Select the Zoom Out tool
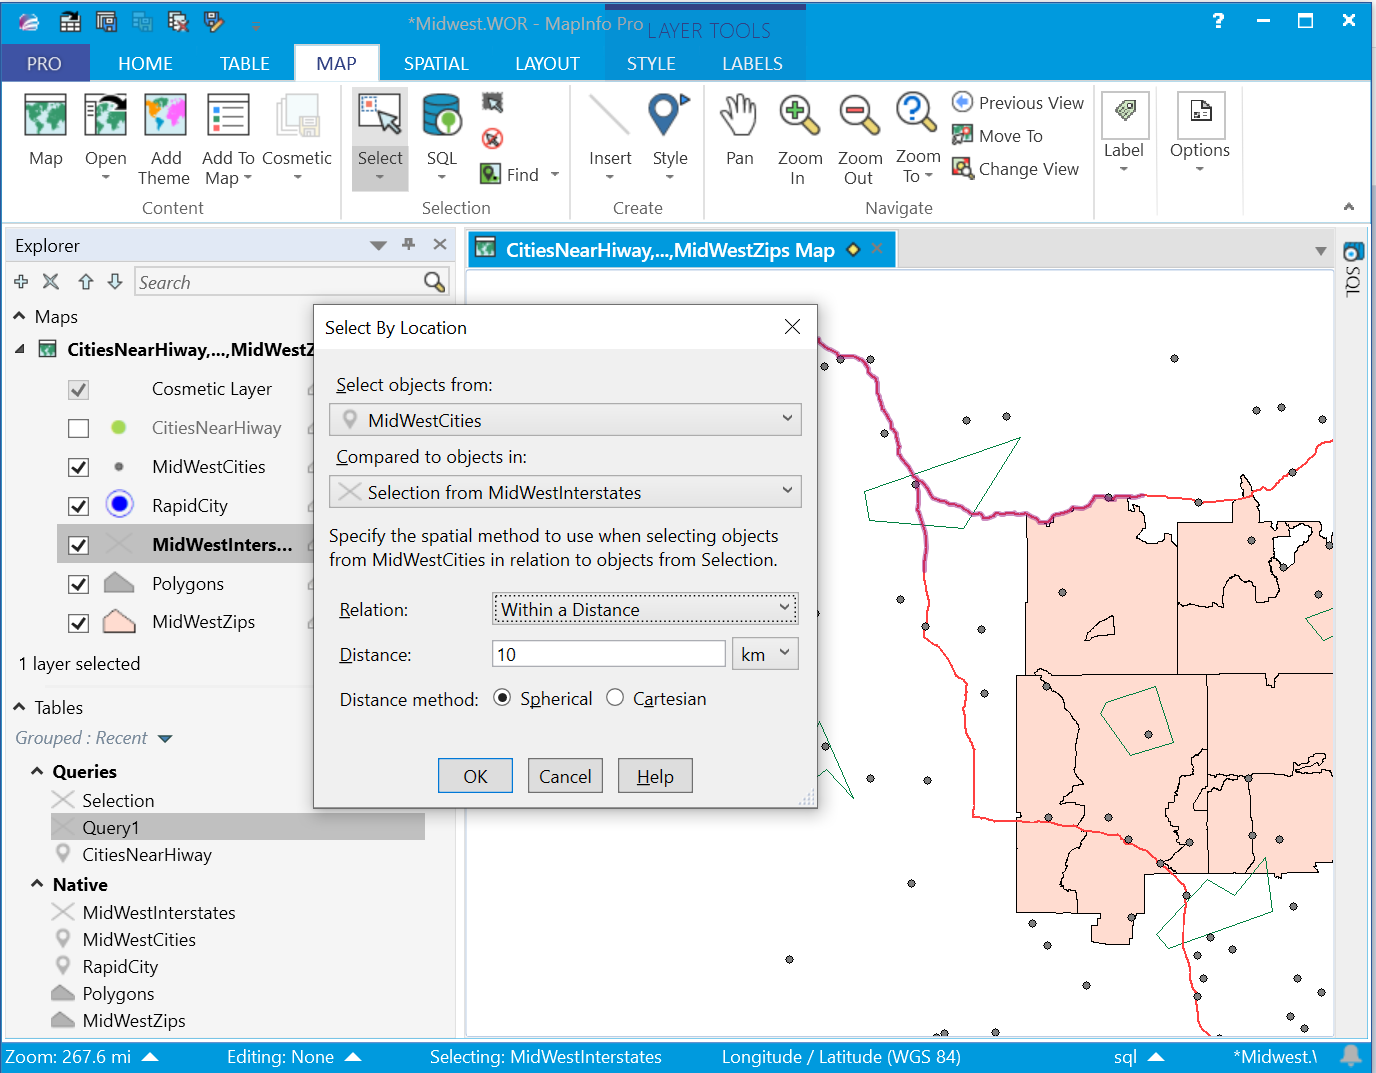Viewport: 1376px width, 1073px height. pos(859,116)
